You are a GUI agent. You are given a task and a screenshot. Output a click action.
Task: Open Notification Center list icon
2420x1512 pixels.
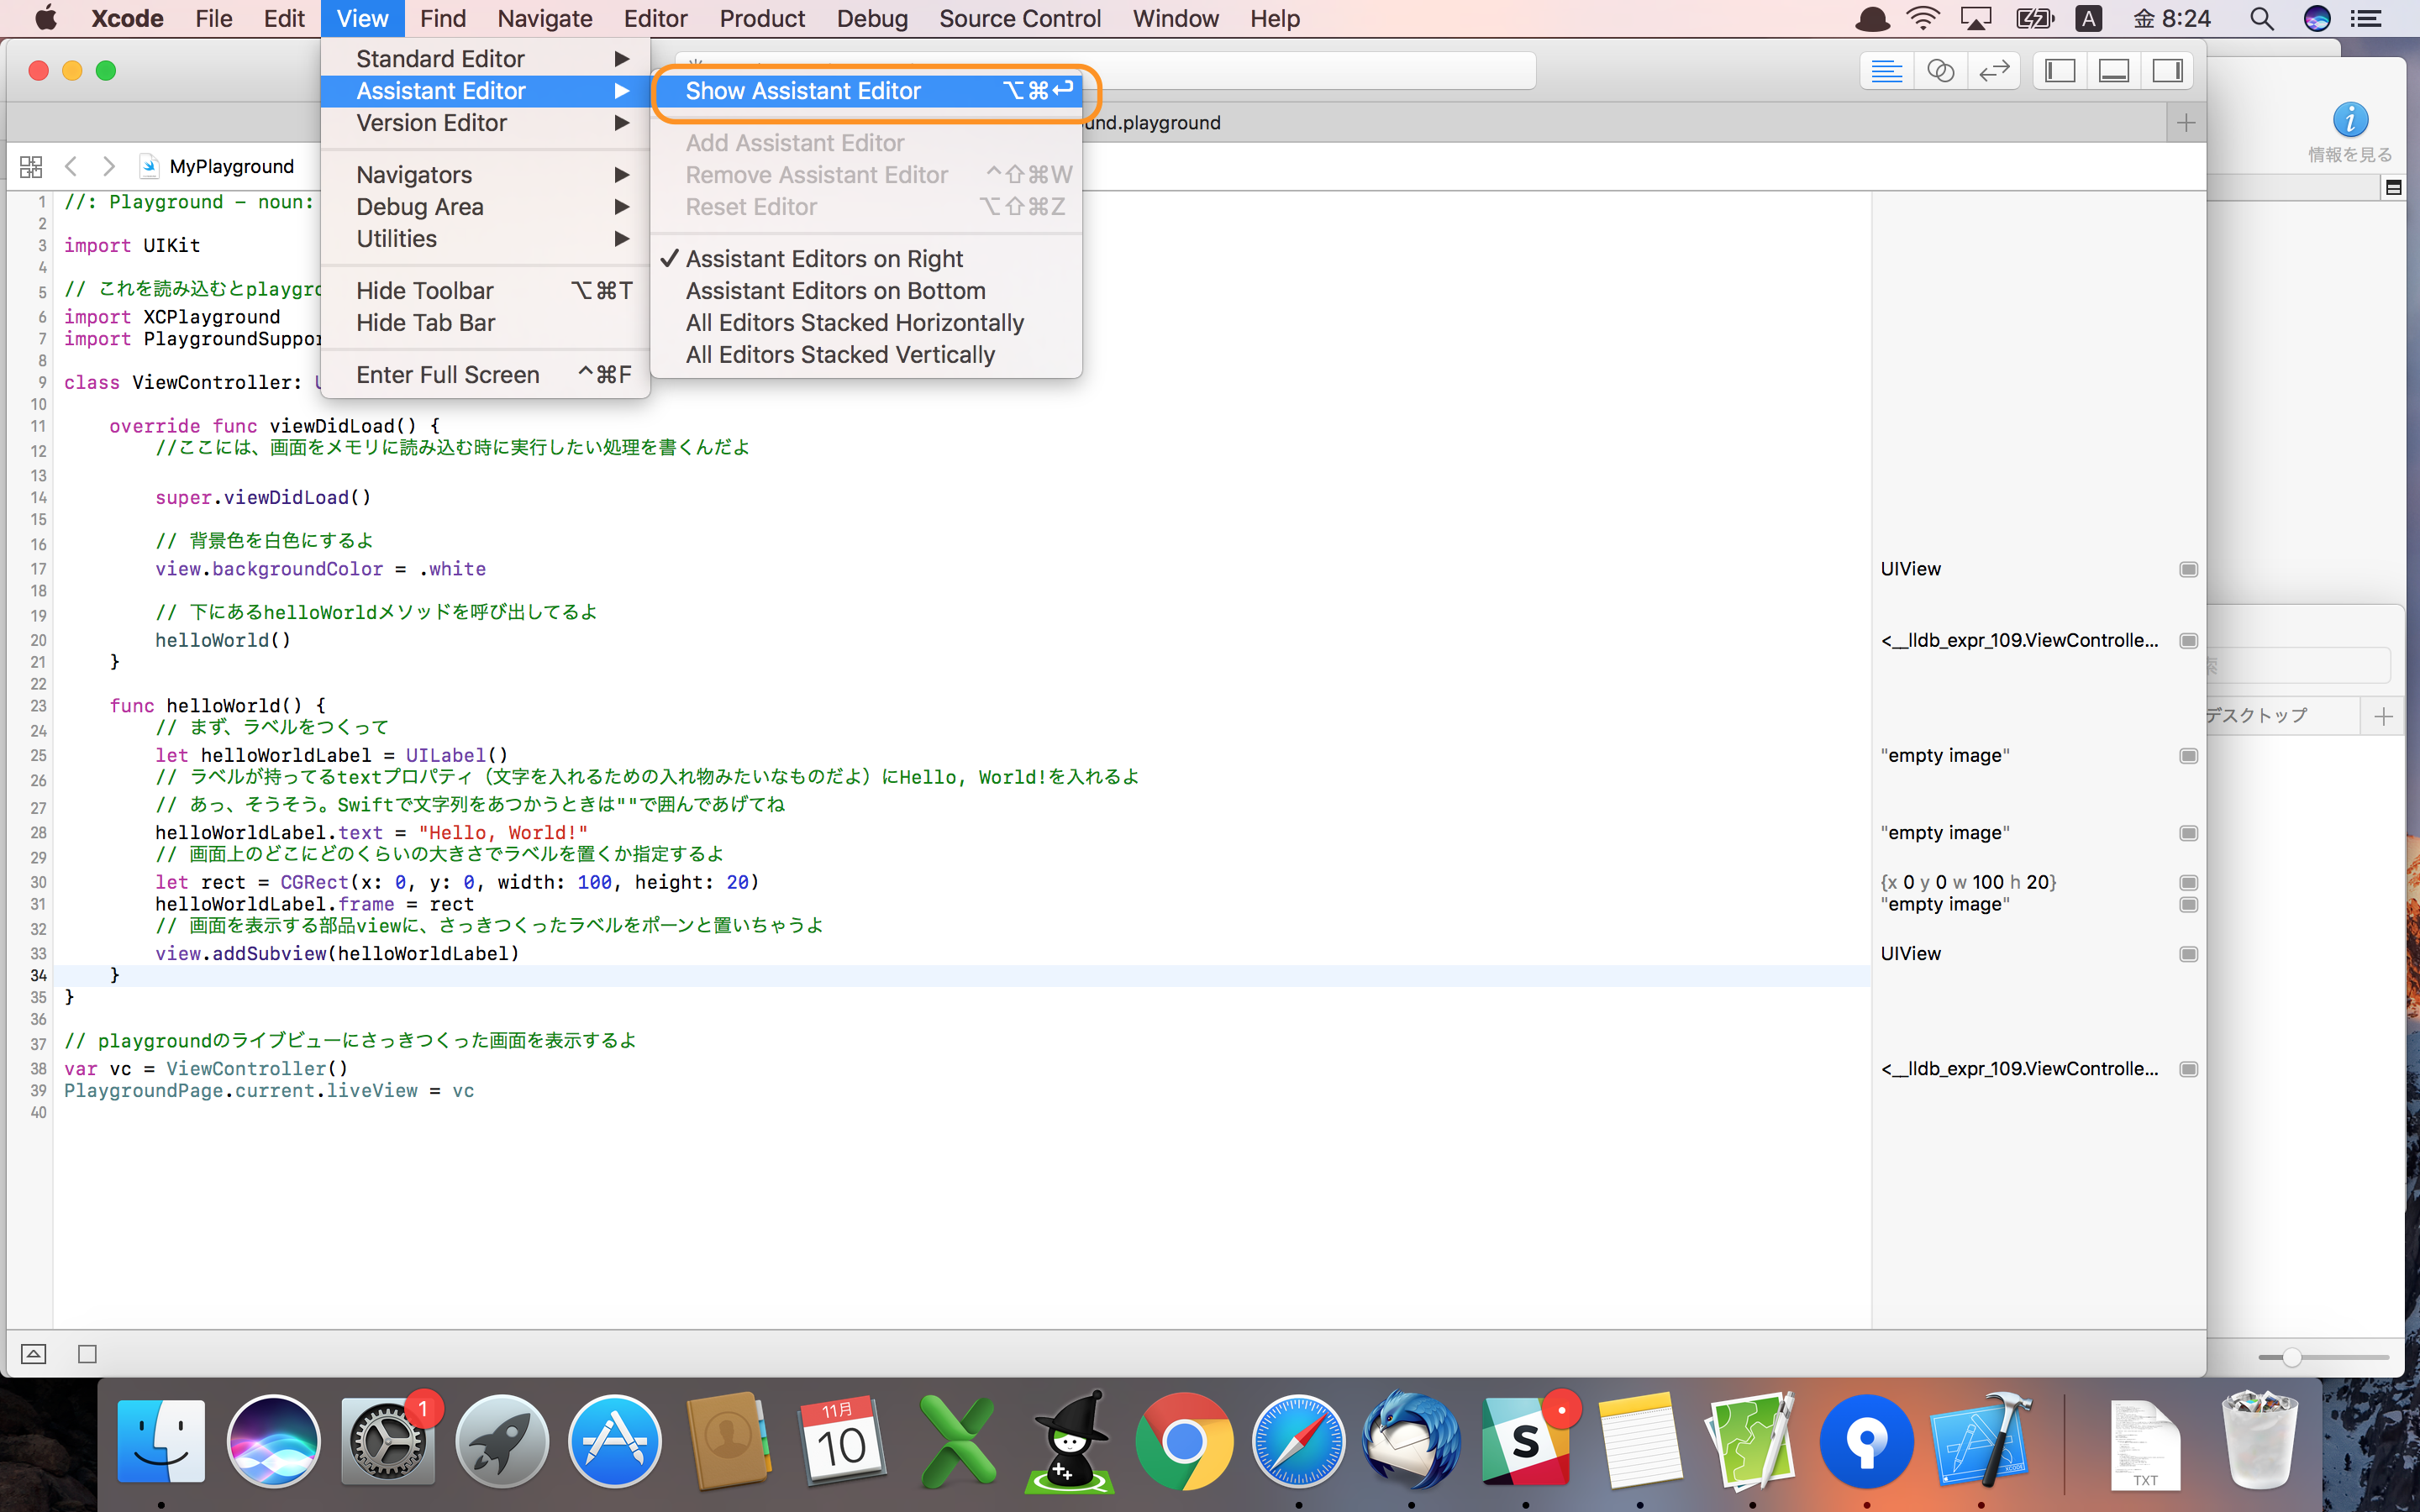pyautogui.click(x=2366, y=19)
